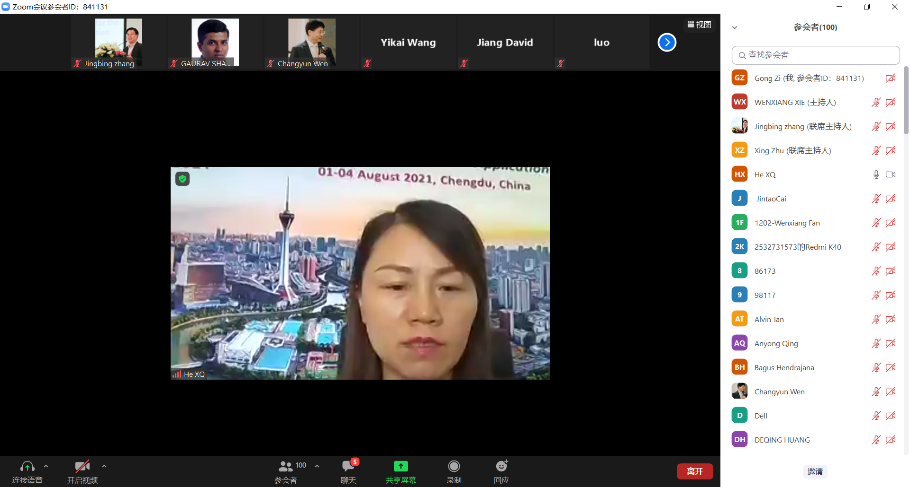Click WENXIANG XIE camera-off icon
The image size is (910, 487).
(890, 103)
